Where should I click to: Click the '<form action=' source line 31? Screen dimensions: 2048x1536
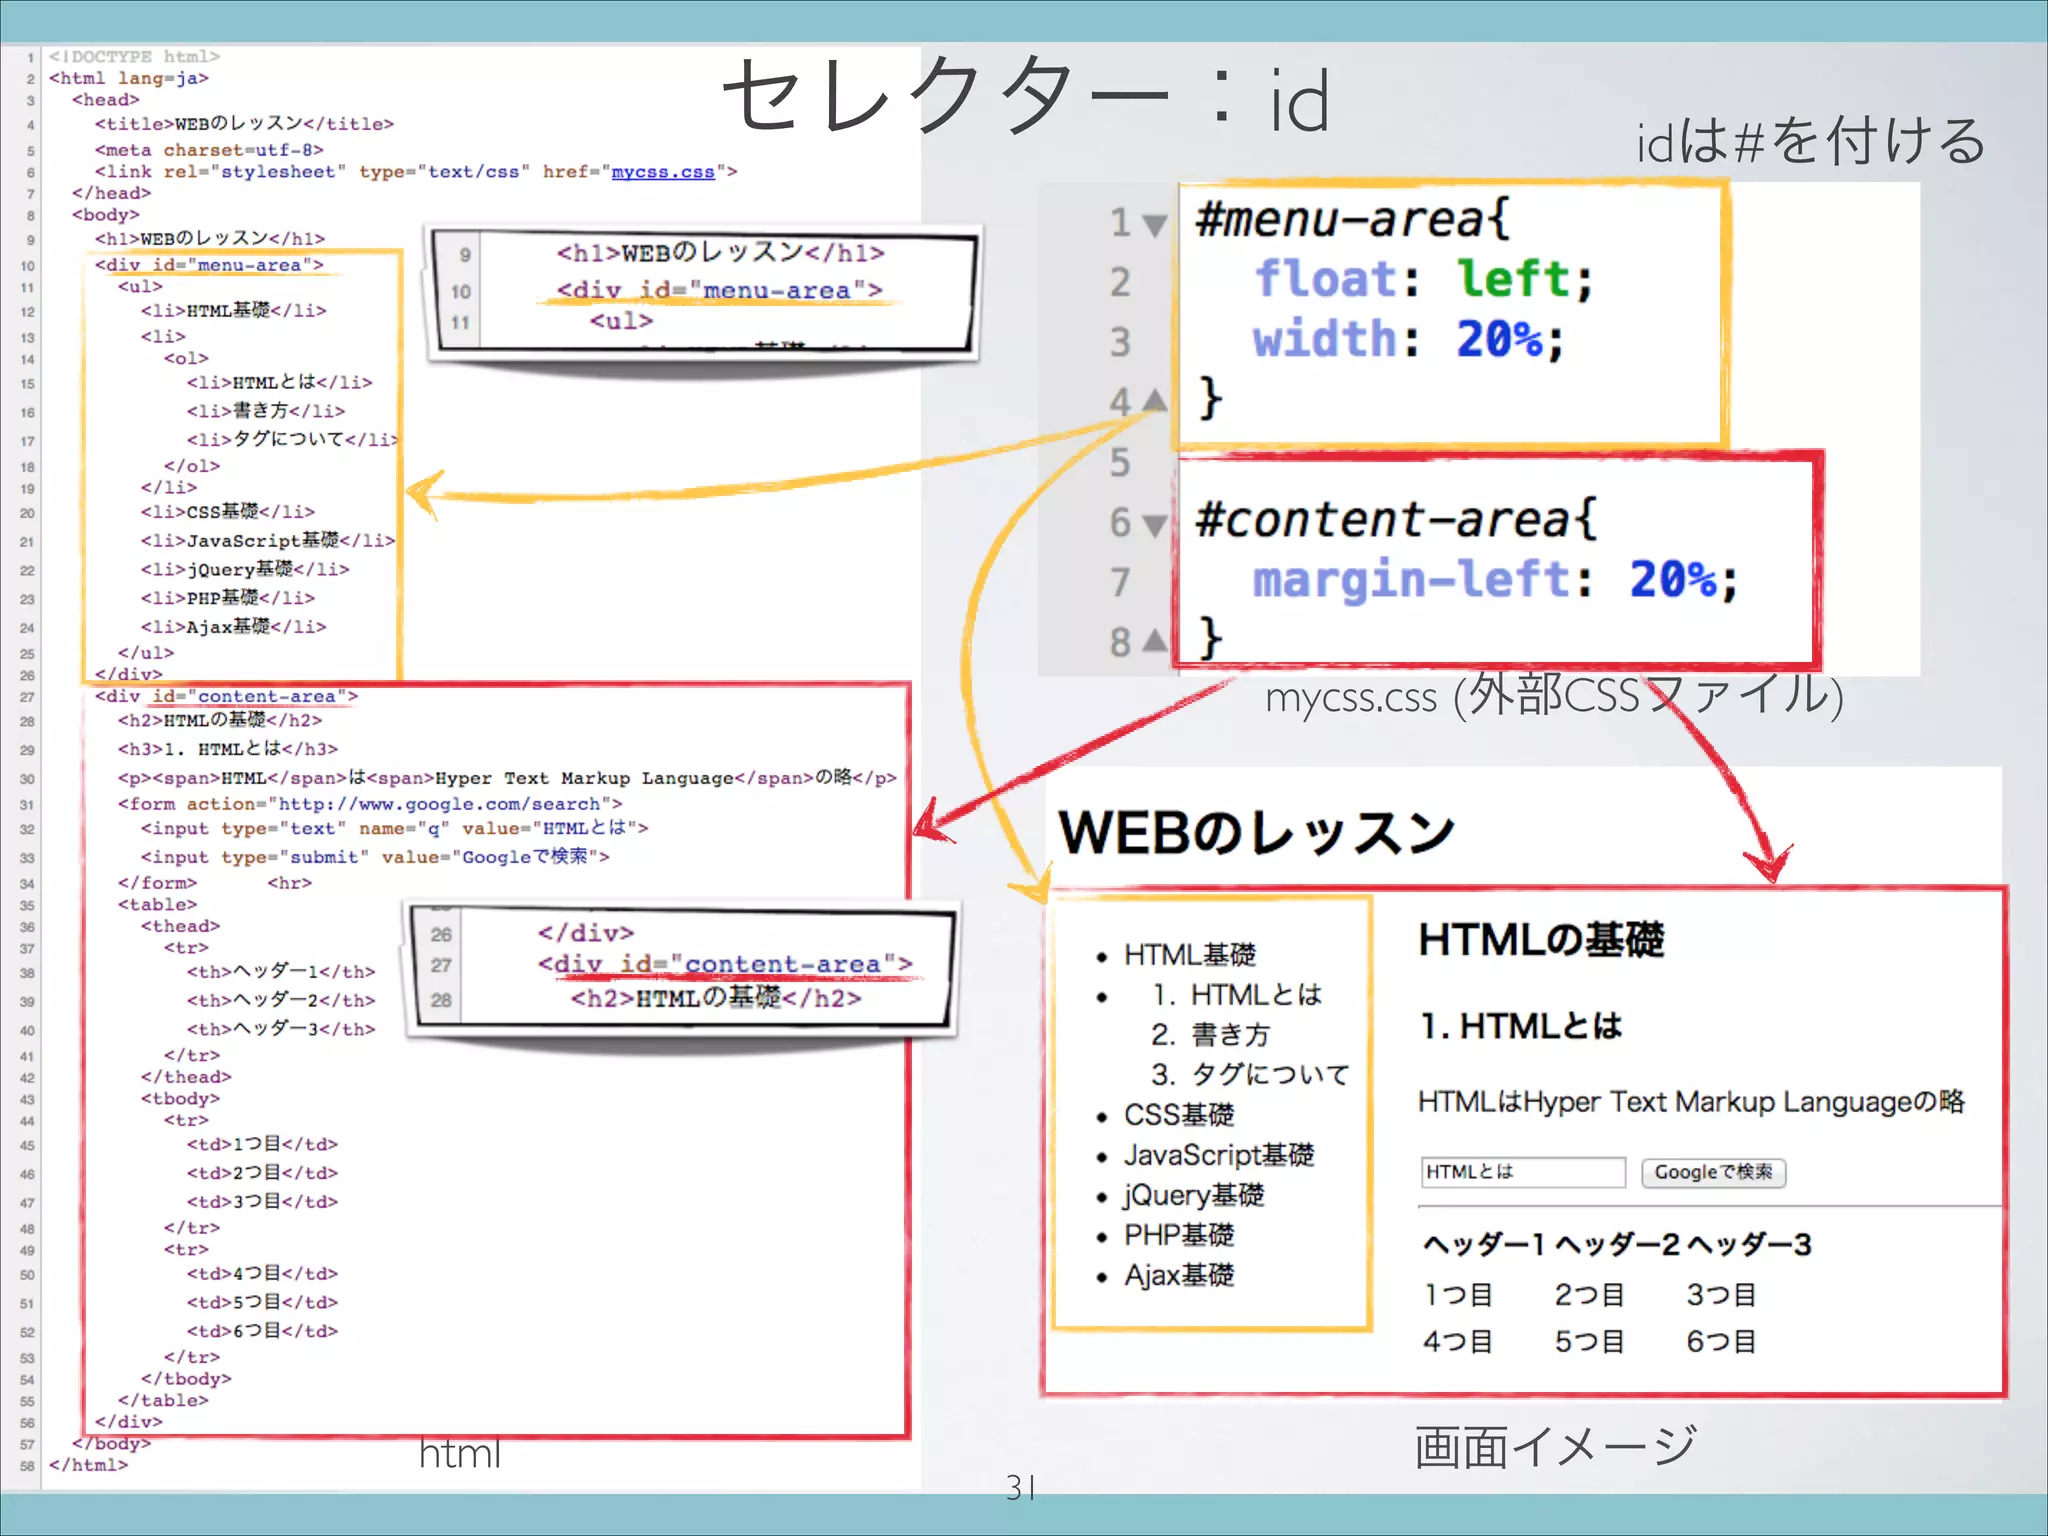coord(370,804)
